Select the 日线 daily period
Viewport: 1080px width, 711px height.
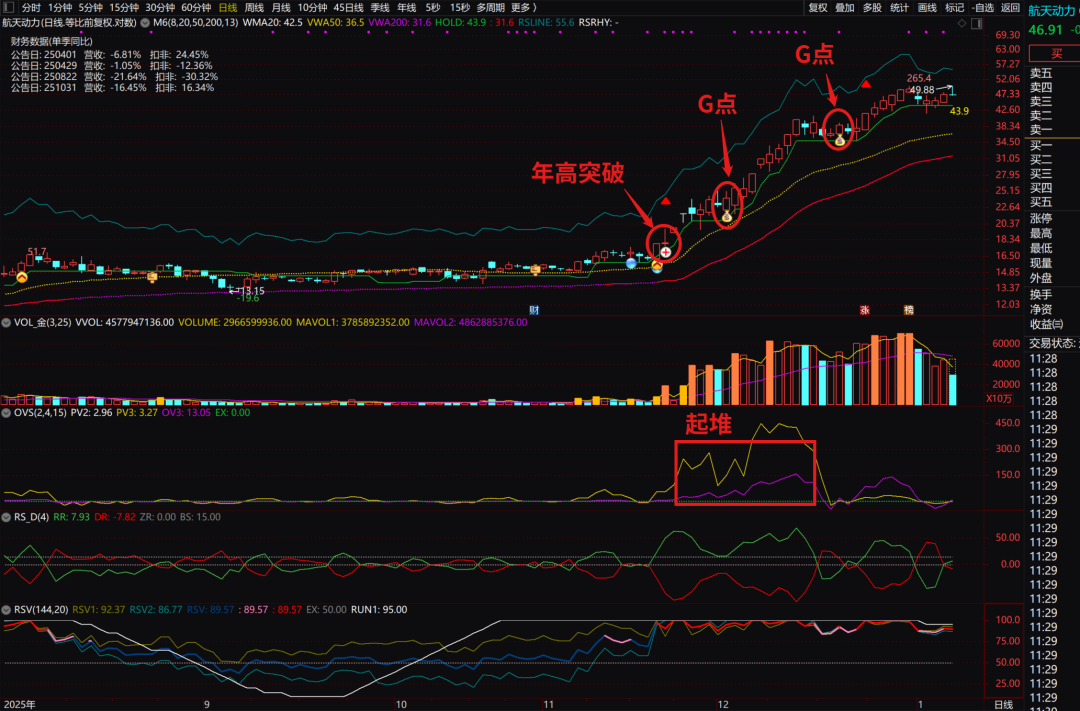click(x=227, y=8)
